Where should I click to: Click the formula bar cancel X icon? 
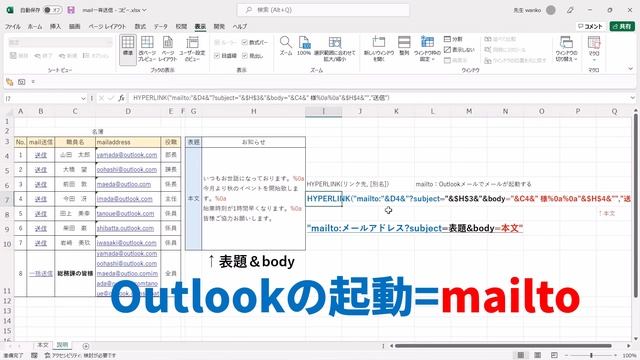point(102,98)
